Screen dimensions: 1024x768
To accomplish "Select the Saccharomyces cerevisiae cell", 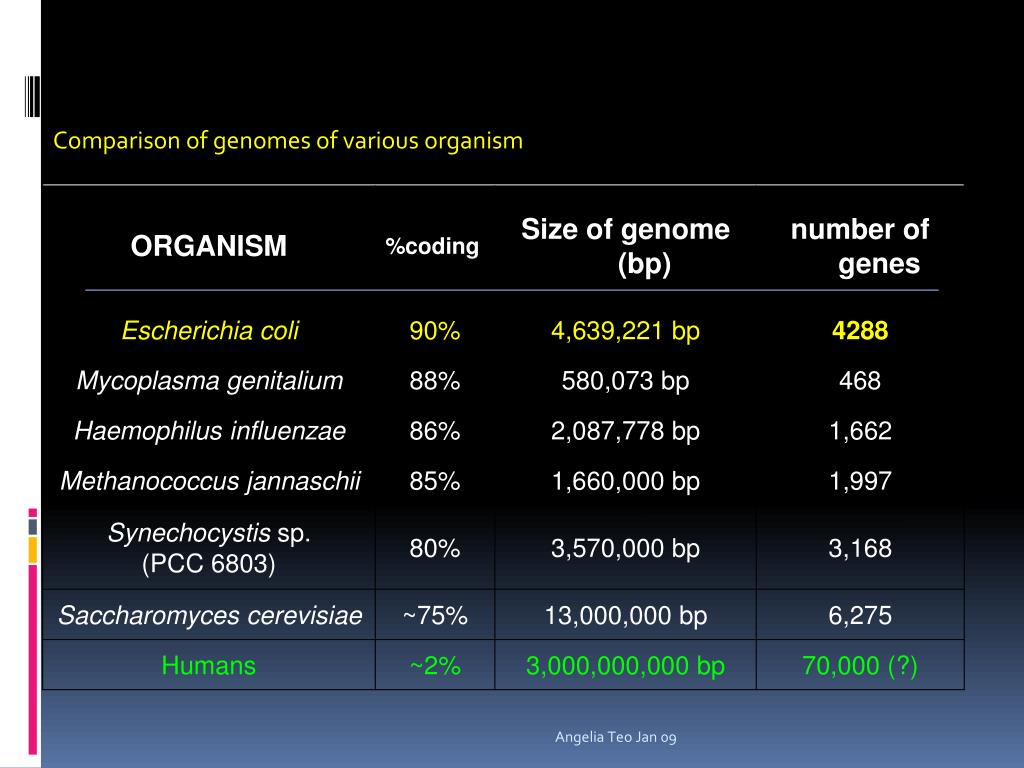I will tap(210, 616).
